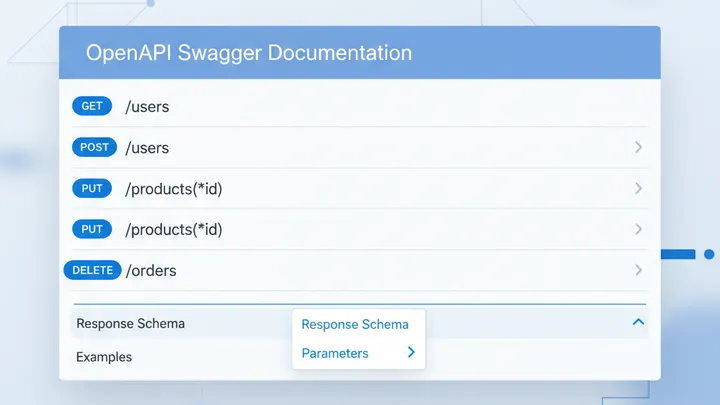Open the first /products(*id) endpoint path
Image resolution: width=720 pixels, height=405 pixels.
coord(173,188)
